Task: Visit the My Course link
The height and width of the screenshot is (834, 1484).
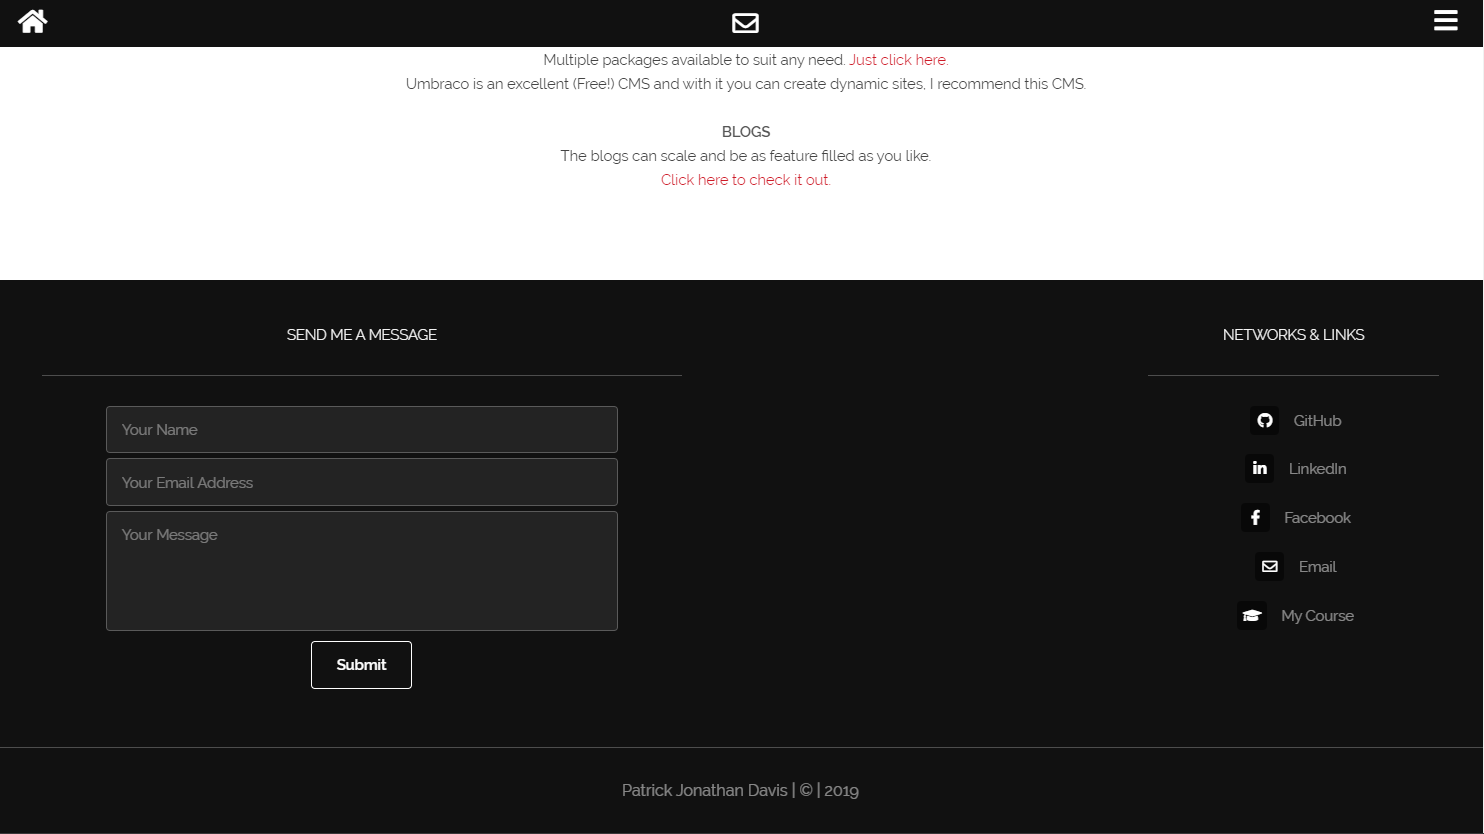Action: 1317,615
